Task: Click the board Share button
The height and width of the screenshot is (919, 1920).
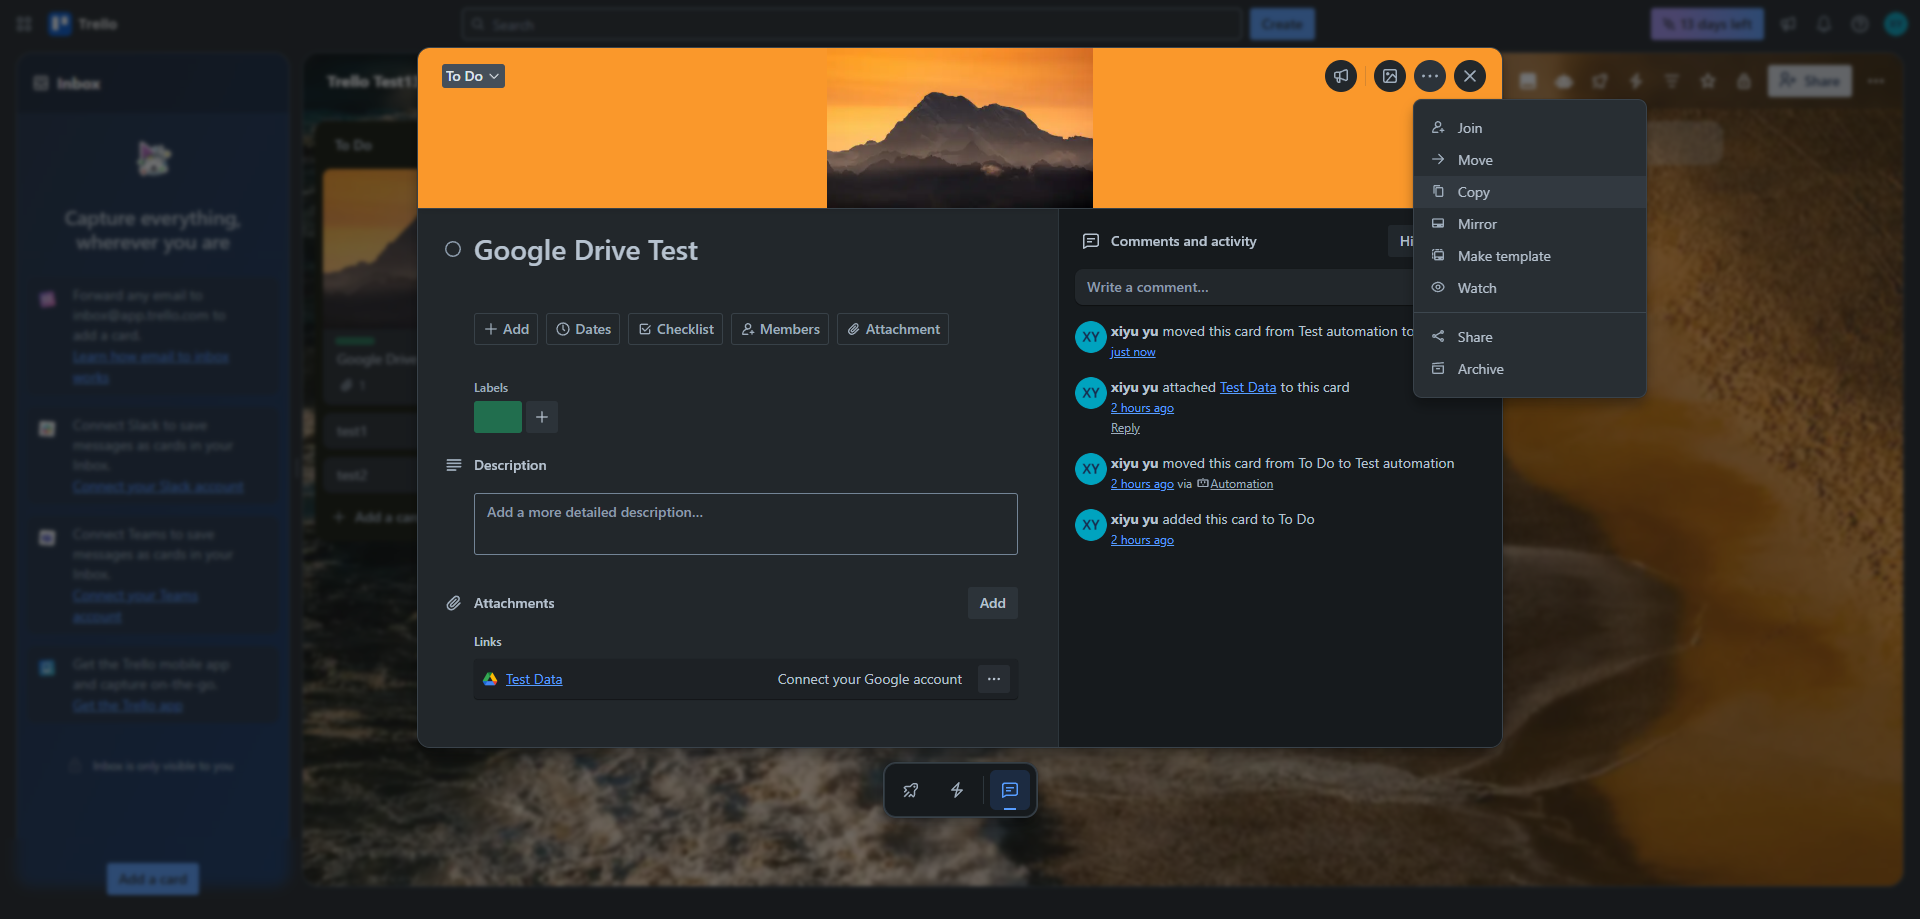Action: [x=1810, y=81]
